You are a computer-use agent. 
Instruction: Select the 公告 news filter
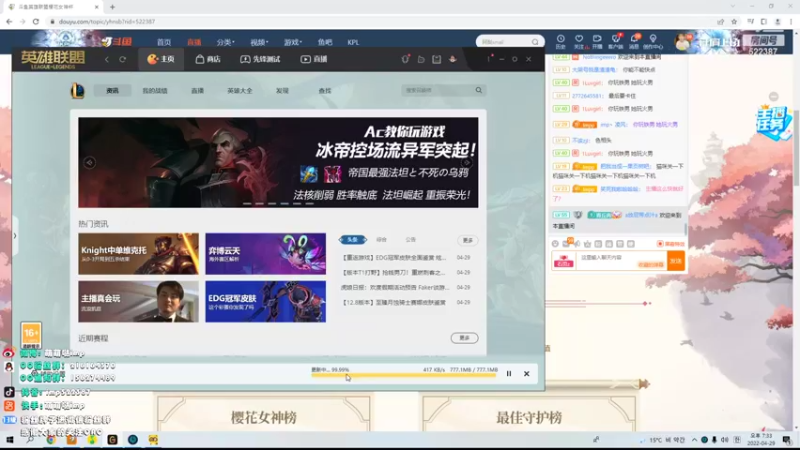click(411, 239)
